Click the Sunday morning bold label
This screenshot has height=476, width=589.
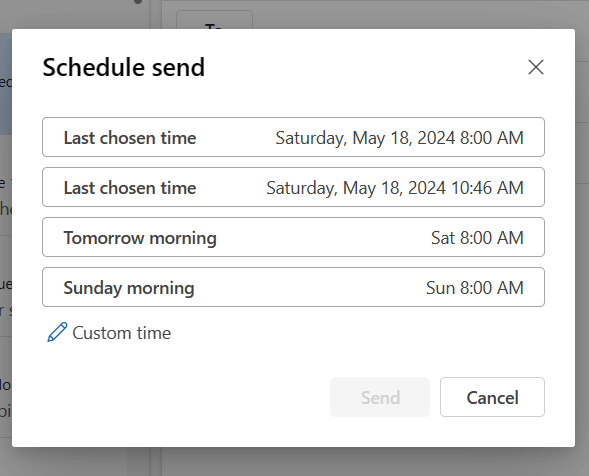pos(129,288)
